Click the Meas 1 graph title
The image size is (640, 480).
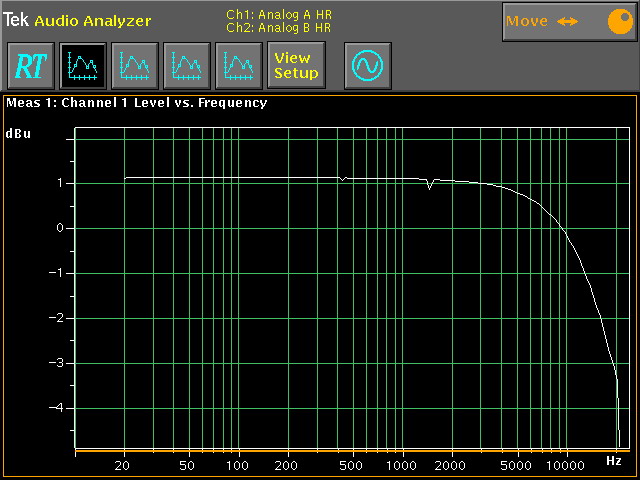click(x=137, y=102)
